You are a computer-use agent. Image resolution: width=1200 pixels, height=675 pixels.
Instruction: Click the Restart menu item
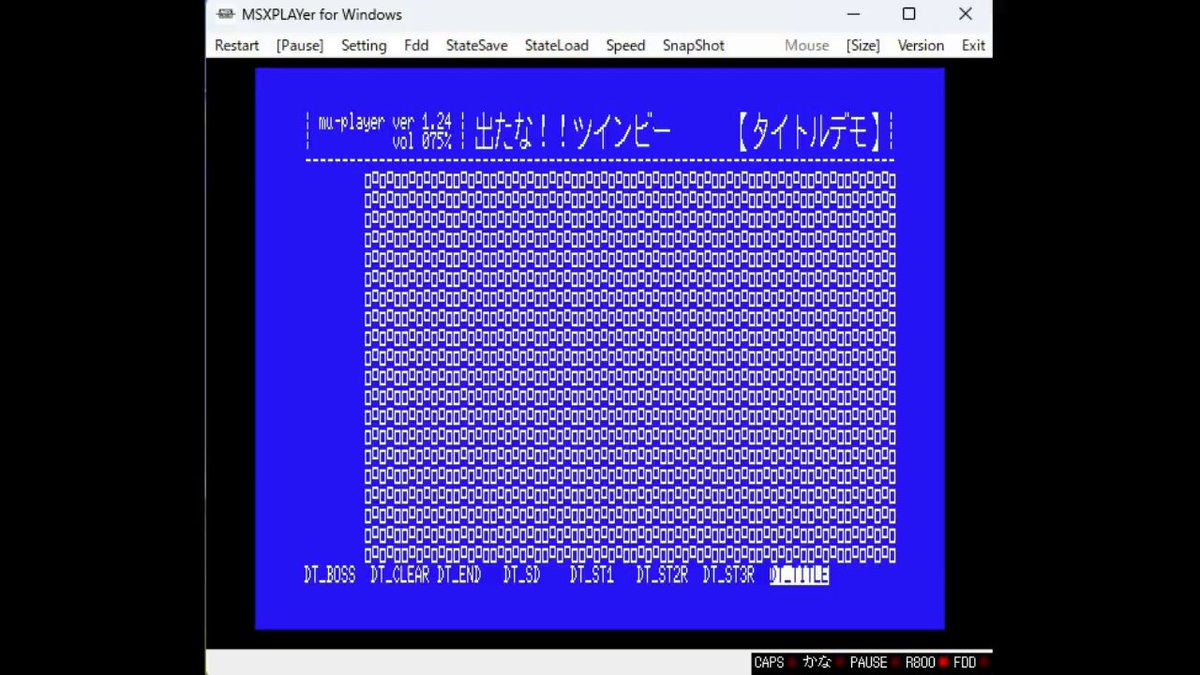point(237,45)
